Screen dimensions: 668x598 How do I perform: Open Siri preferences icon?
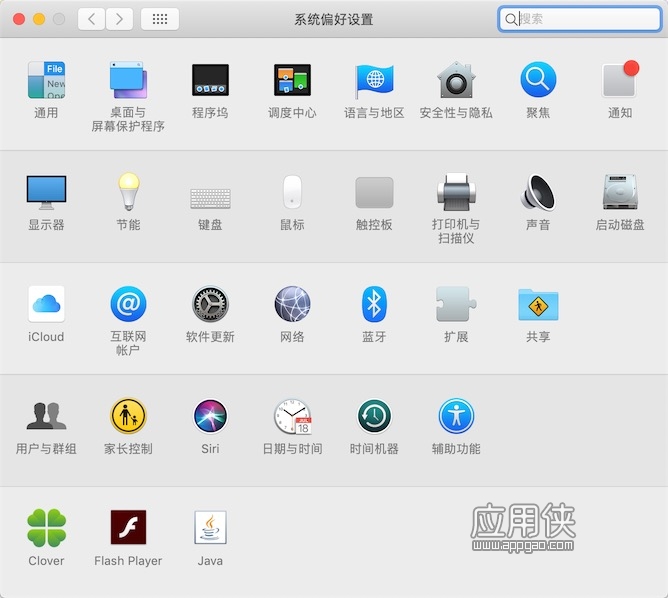210,416
